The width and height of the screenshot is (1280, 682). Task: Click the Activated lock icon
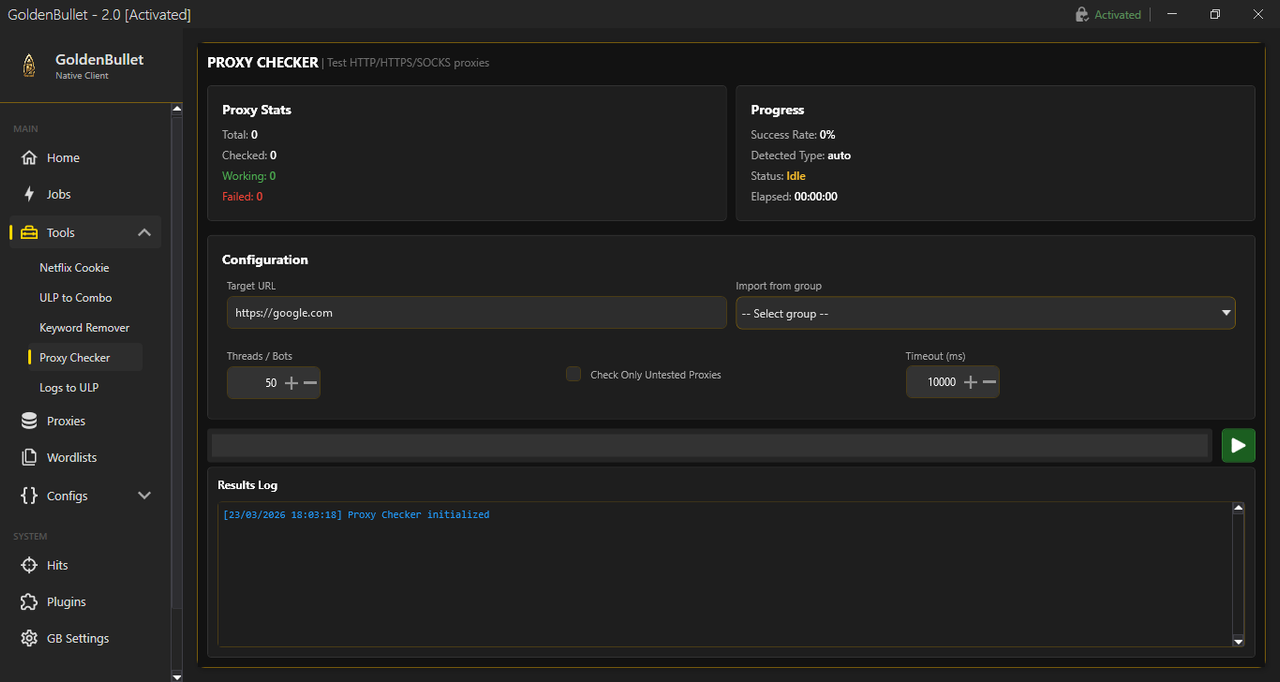click(x=1082, y=14)
